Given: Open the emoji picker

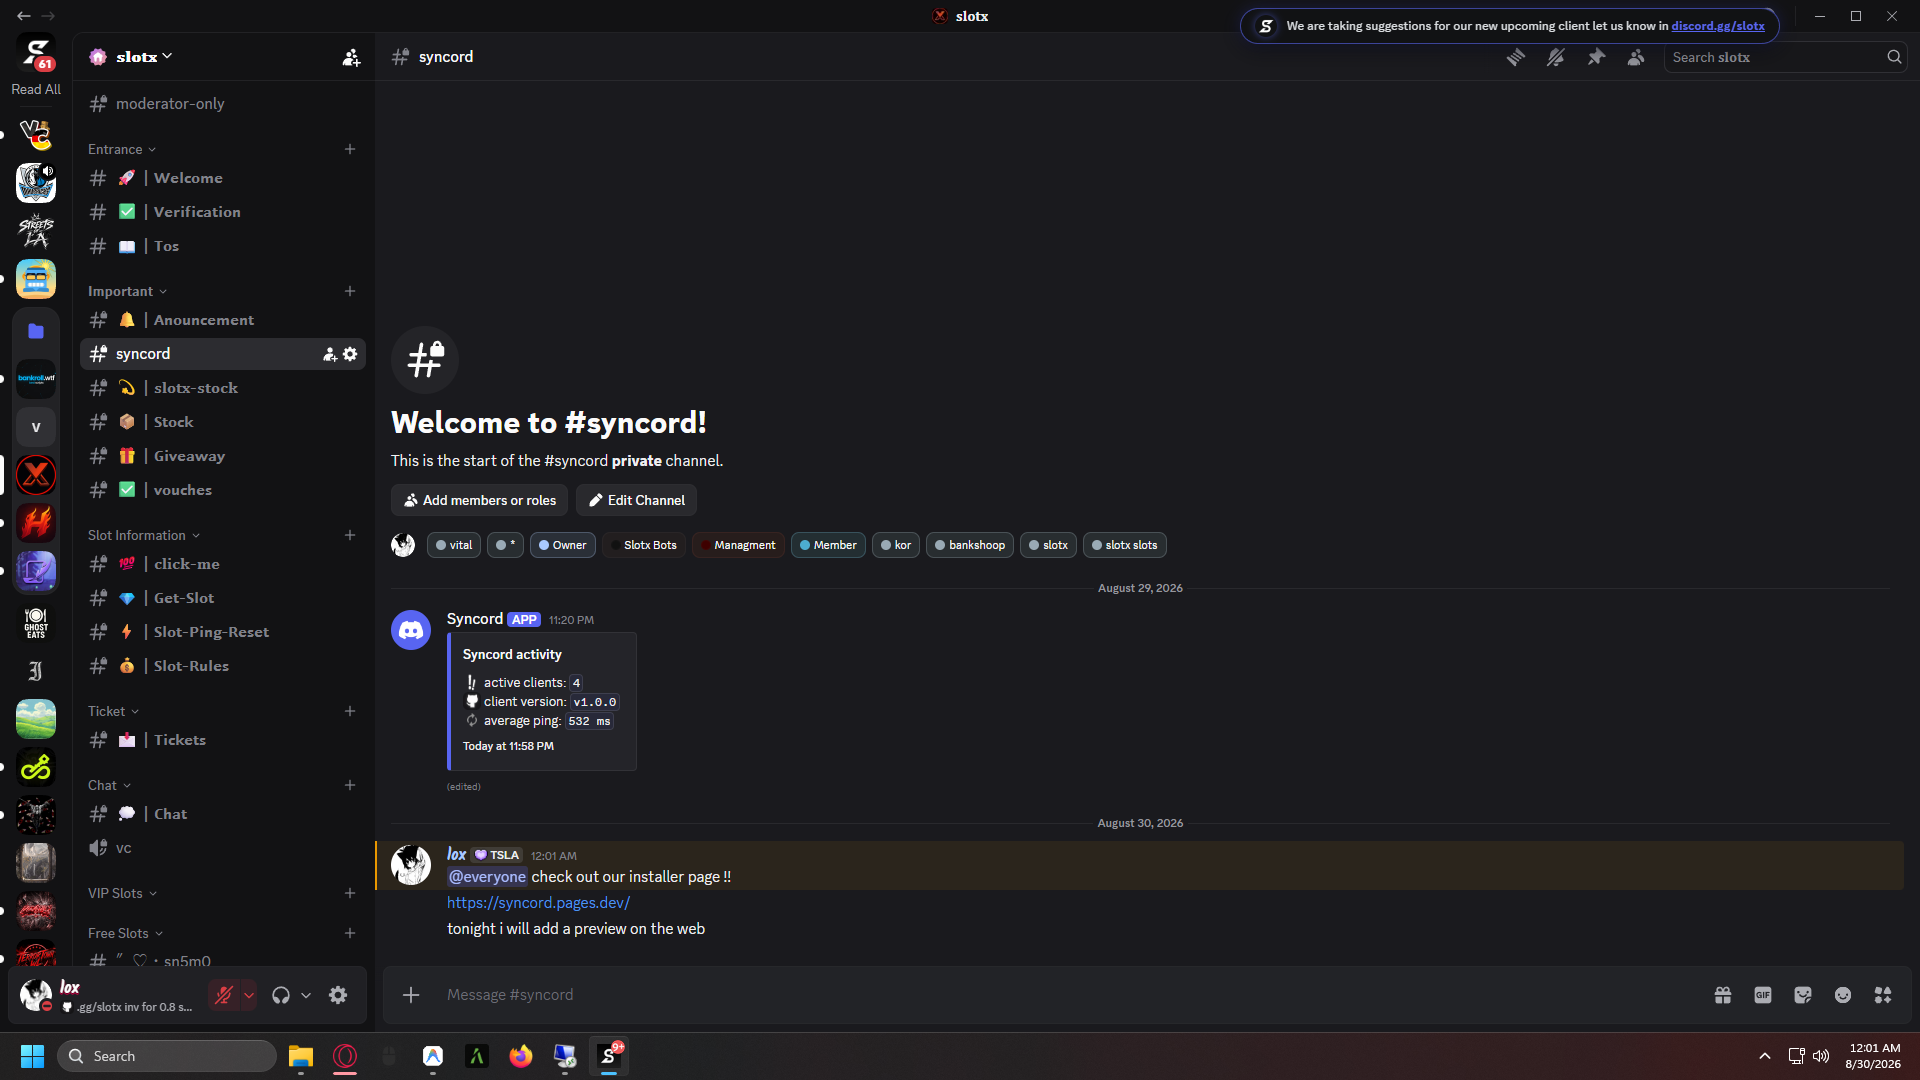Looking at the screenshot, I should 1843,995.
